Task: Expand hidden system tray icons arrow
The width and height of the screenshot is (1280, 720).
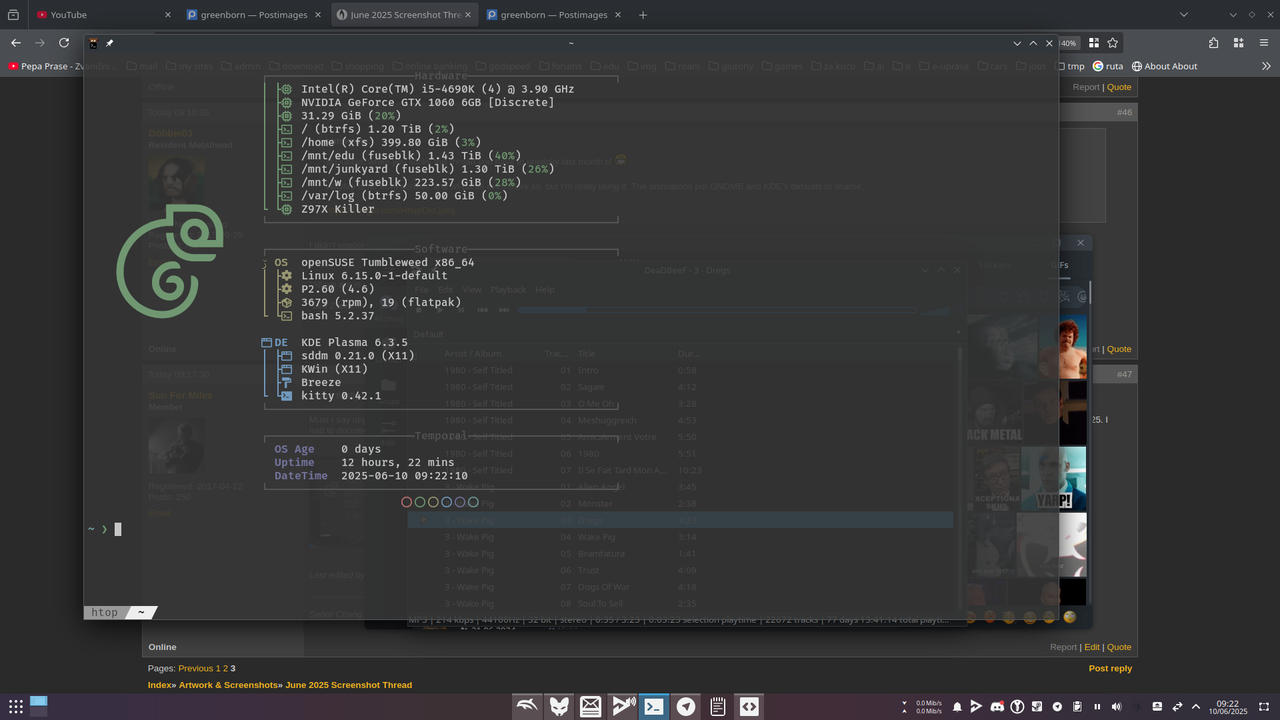Action: 1196,707
